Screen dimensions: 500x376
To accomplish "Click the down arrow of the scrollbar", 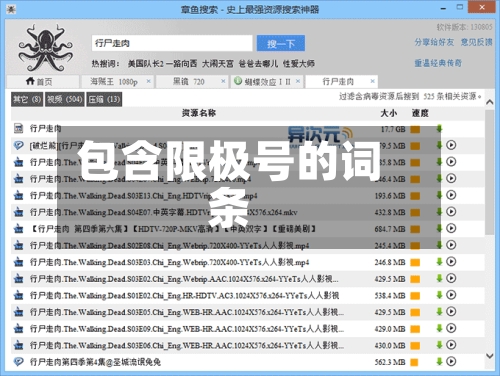I will click(x=490, y=356).
